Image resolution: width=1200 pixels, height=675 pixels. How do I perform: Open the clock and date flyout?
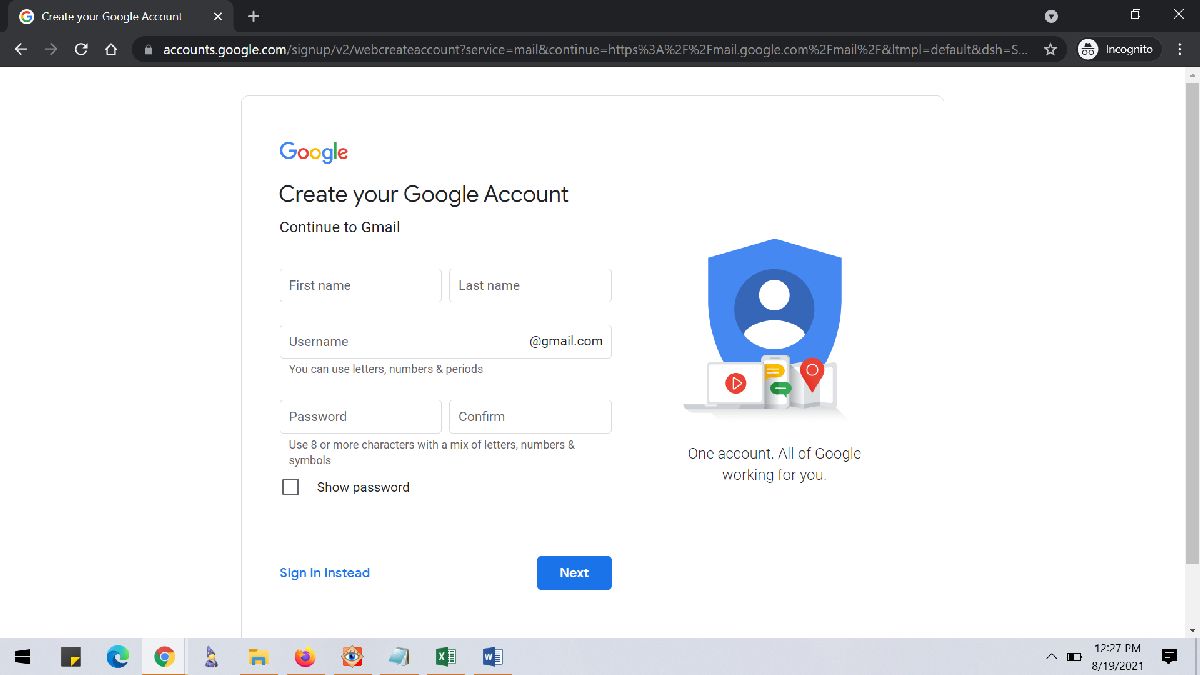tap(1117, 657)
